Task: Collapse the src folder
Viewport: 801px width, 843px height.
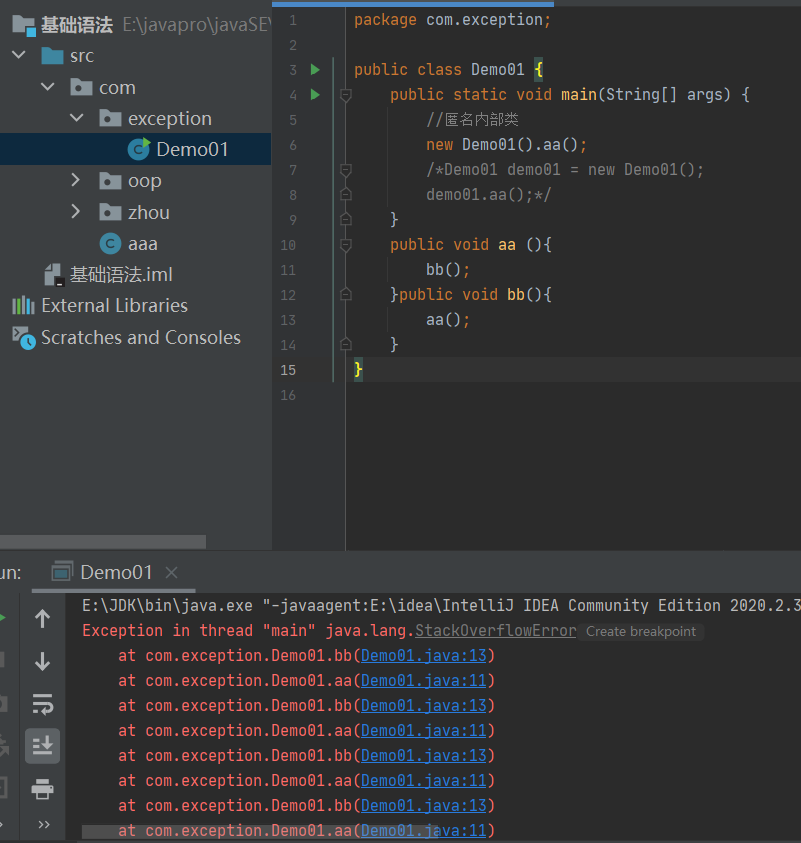Action: [19, 55]
